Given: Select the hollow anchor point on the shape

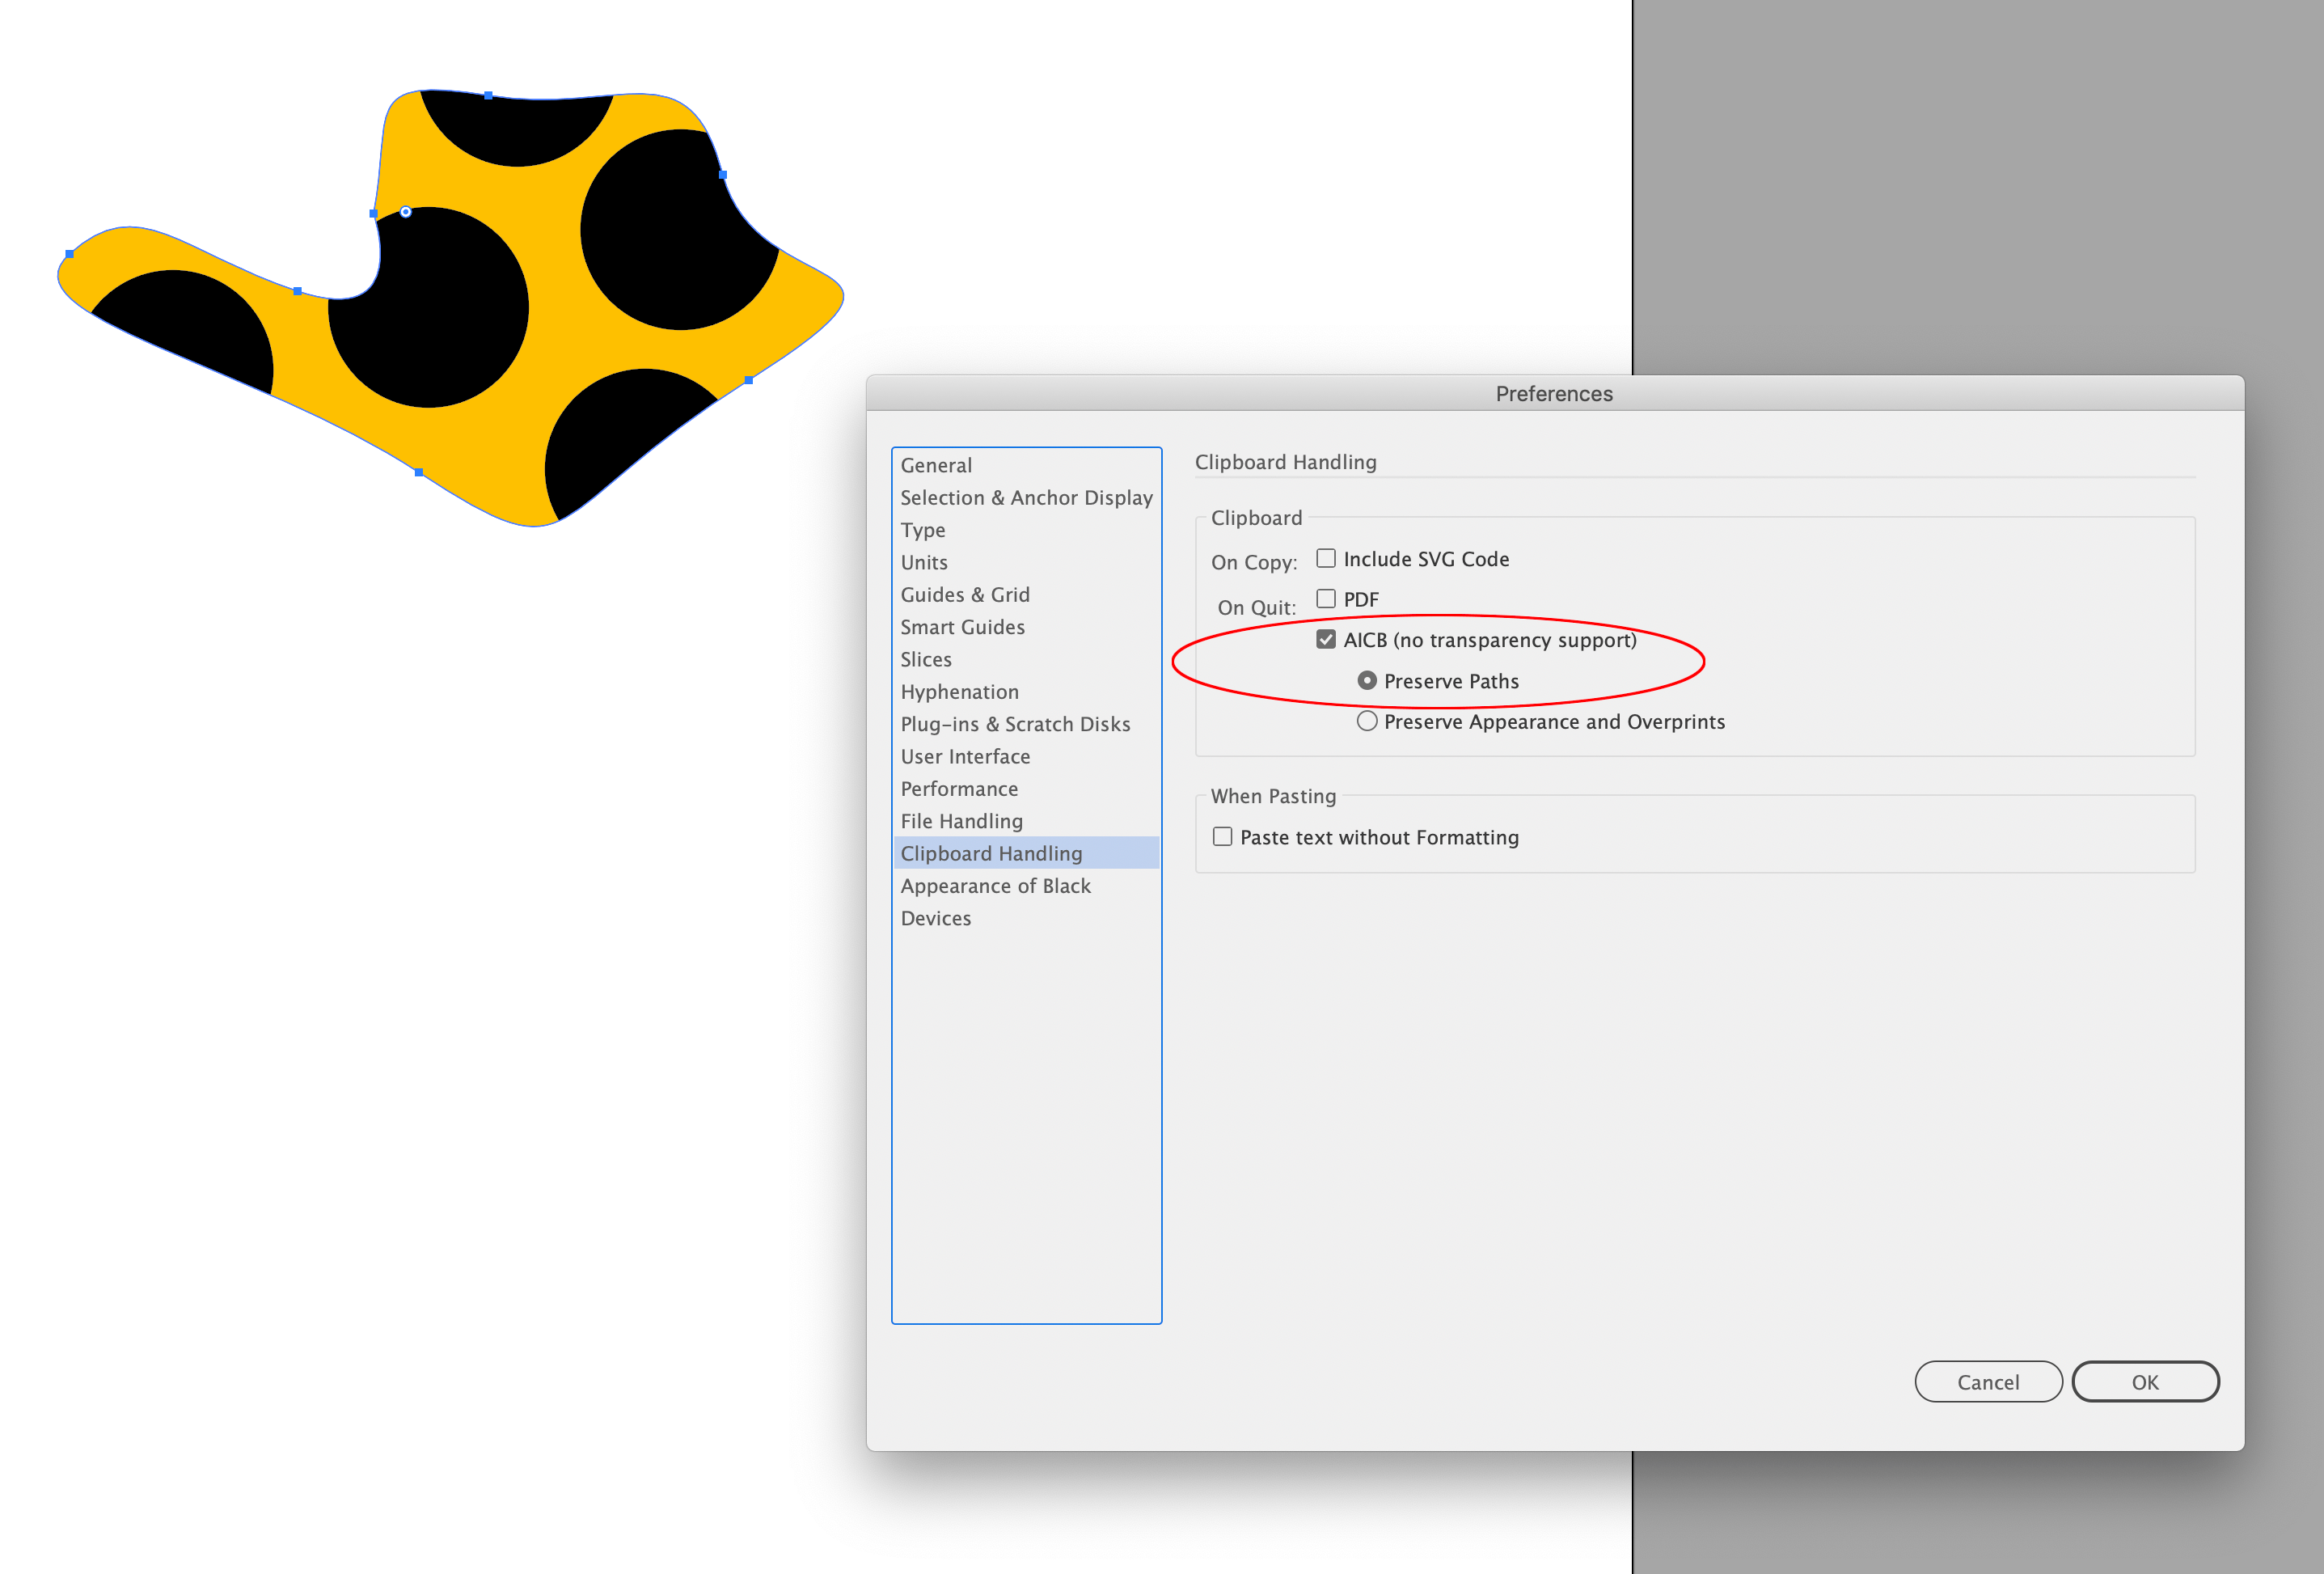Looking at the screenshot, I should tap(406, 212).
